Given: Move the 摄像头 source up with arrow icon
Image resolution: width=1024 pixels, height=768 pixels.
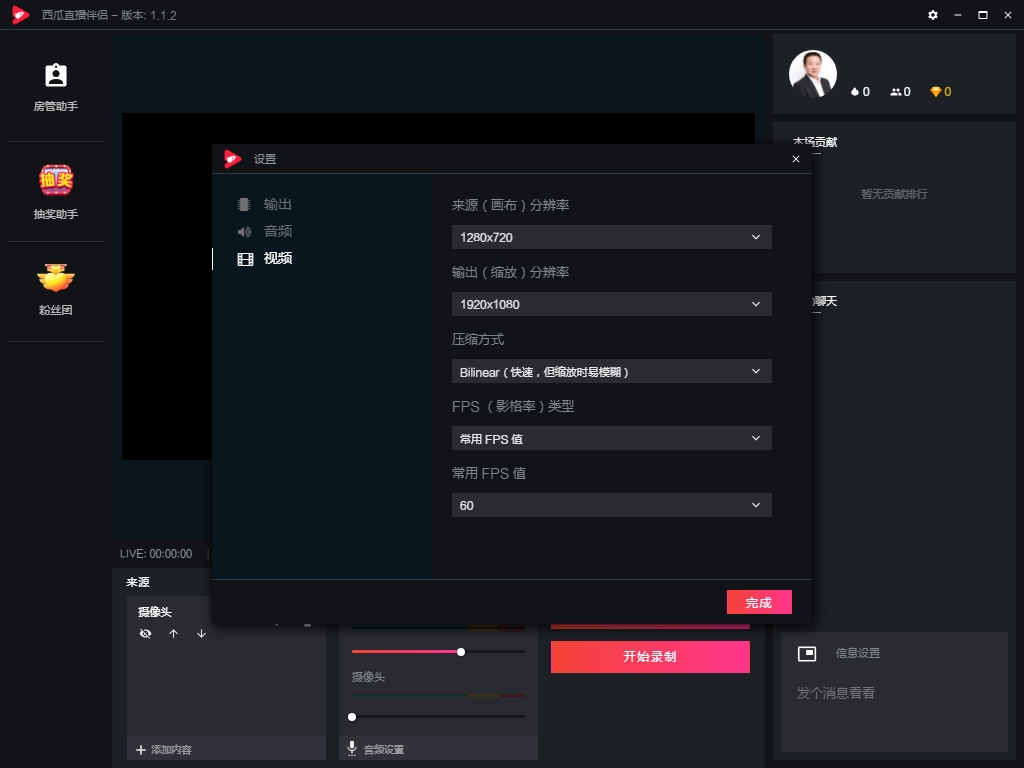Looking at the screenshot, I should pos(172,633).
